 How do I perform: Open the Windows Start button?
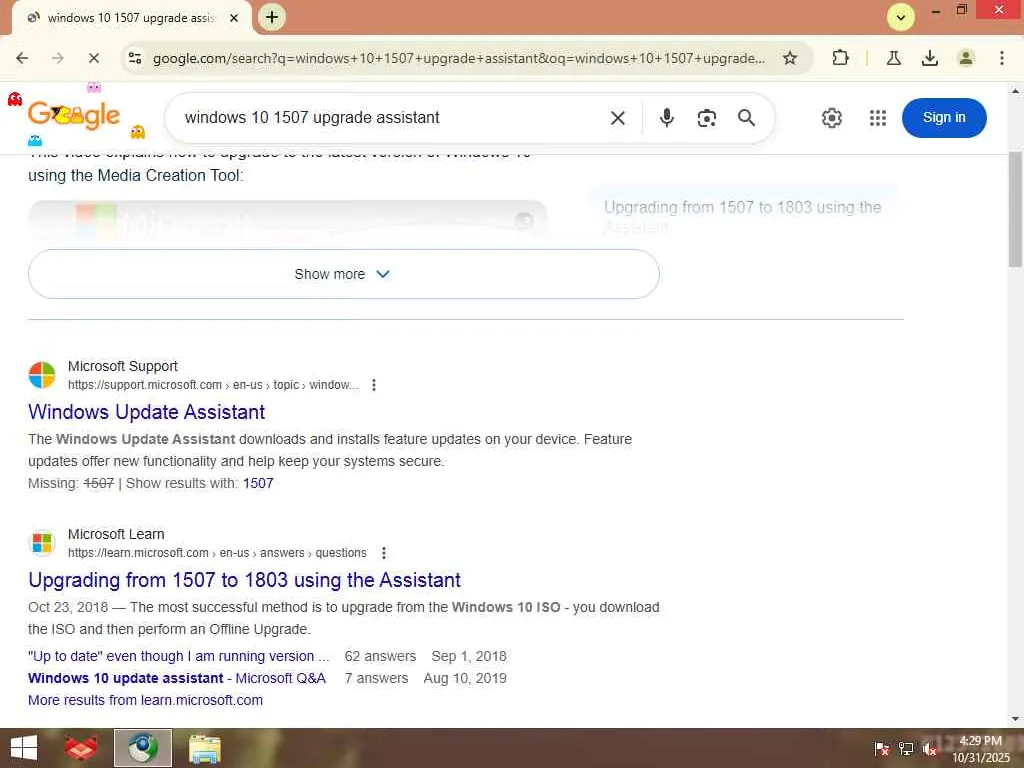click(x=24, y=748)
